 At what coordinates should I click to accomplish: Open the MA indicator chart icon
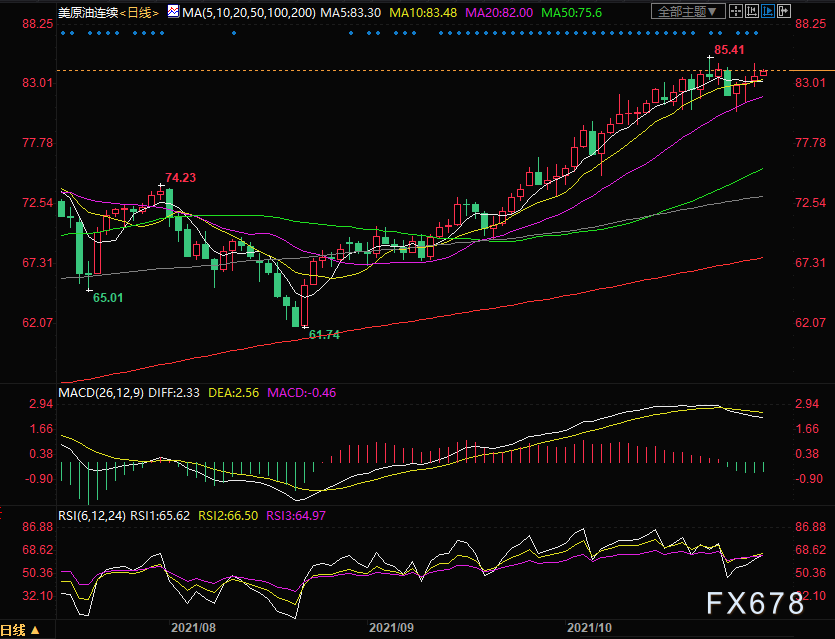173,12
